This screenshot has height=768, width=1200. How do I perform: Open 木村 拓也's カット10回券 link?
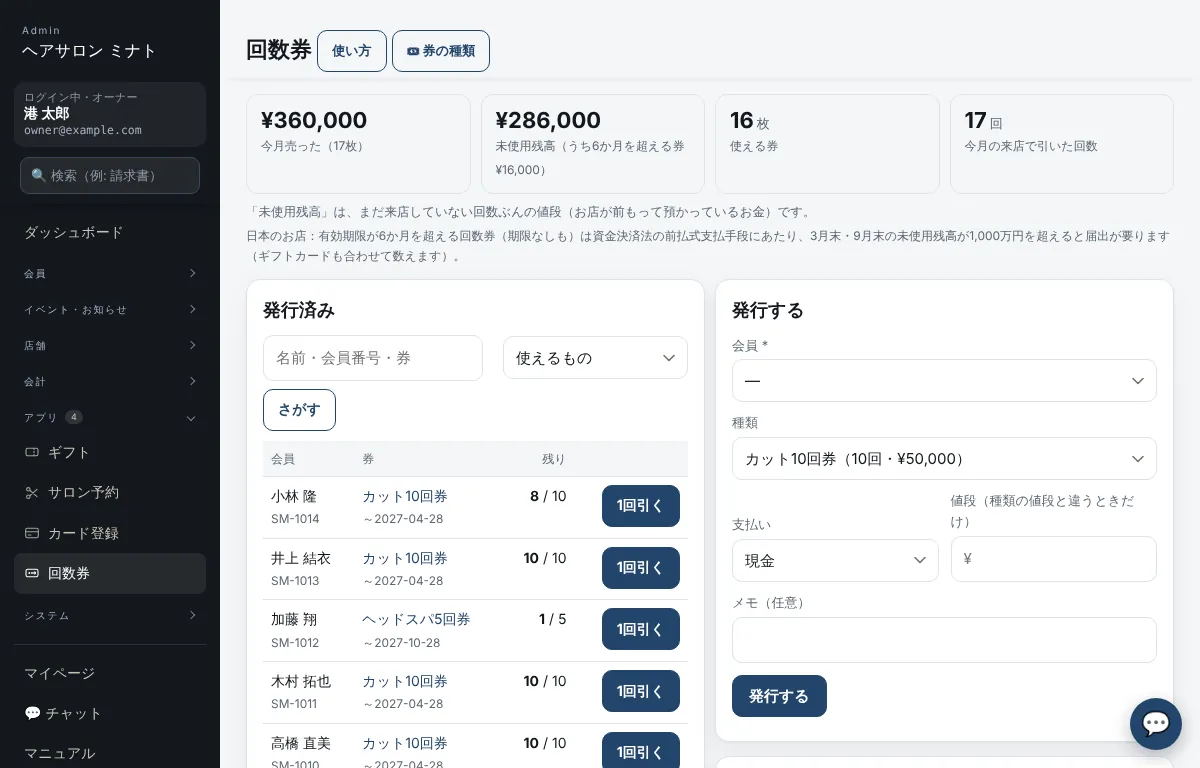[x=405, y=681]
